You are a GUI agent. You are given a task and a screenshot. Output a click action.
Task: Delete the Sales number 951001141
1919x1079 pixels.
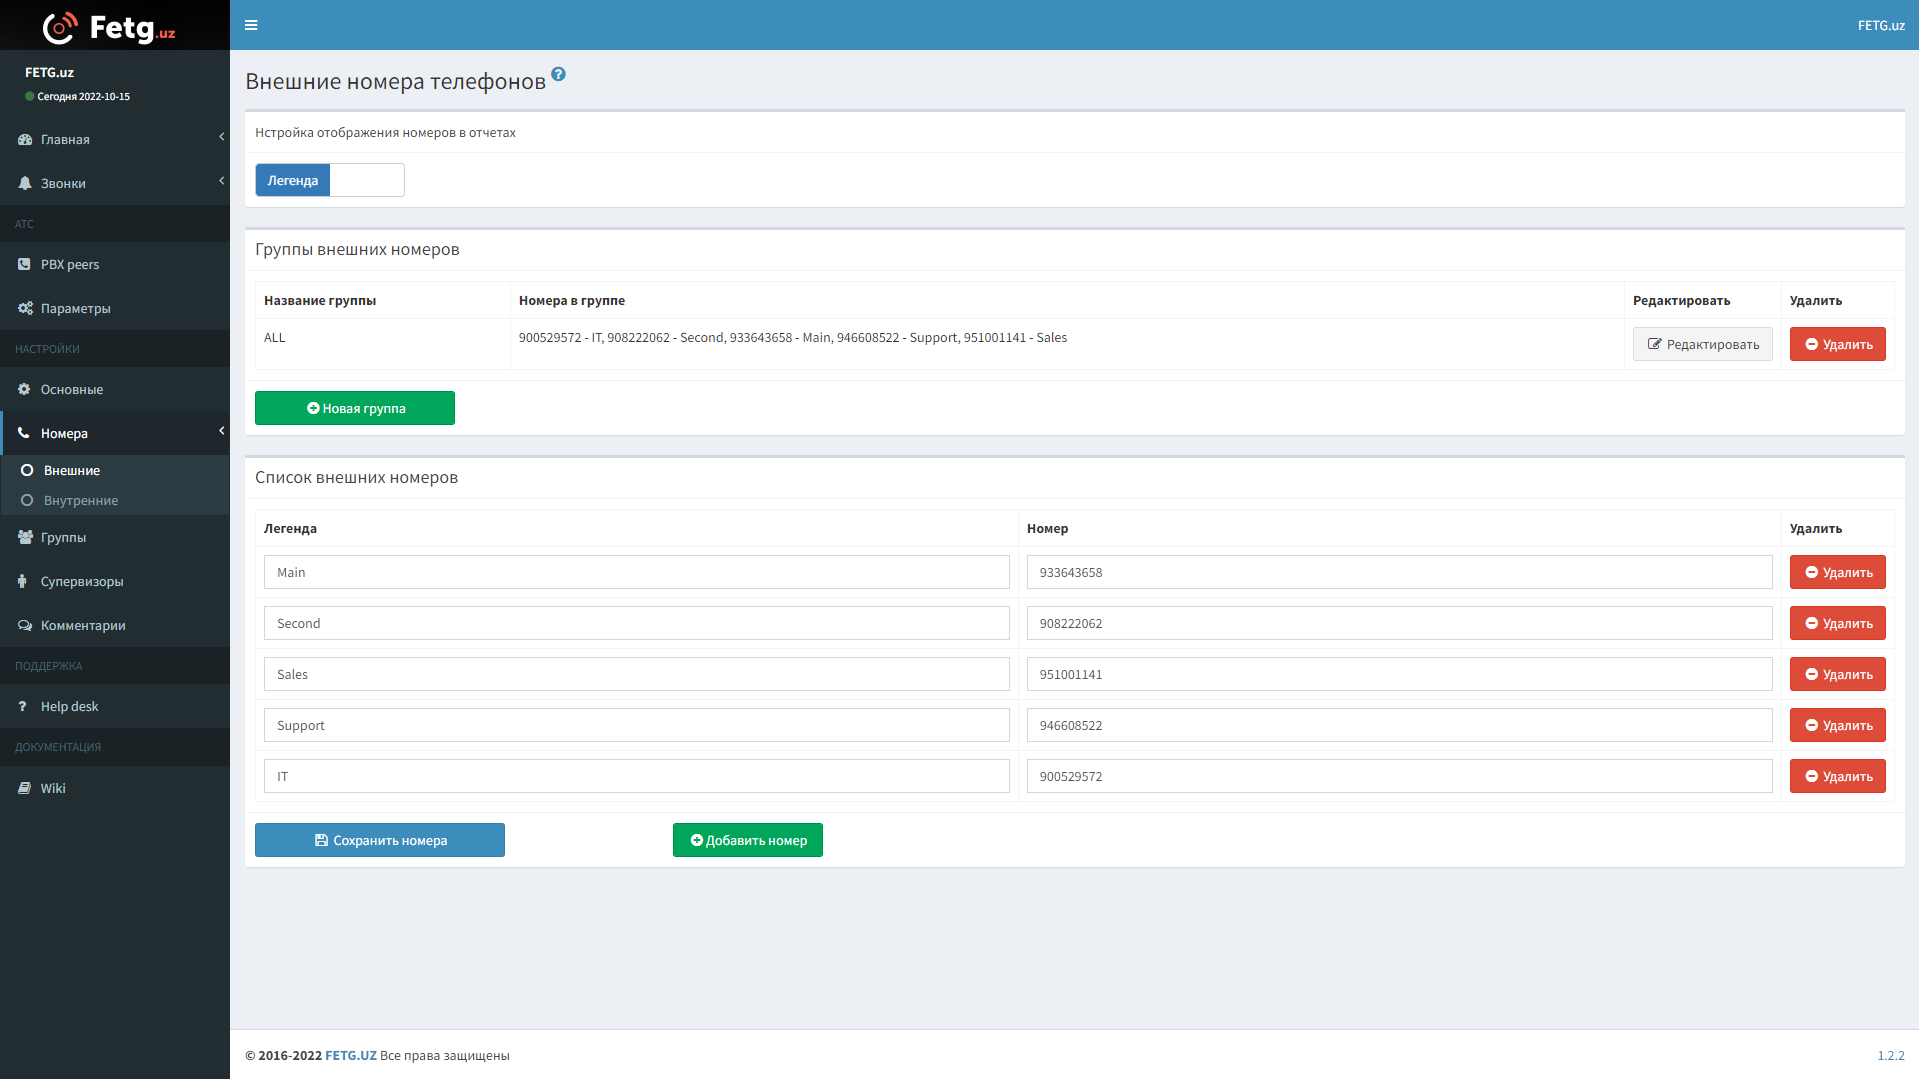point(1837,675)
